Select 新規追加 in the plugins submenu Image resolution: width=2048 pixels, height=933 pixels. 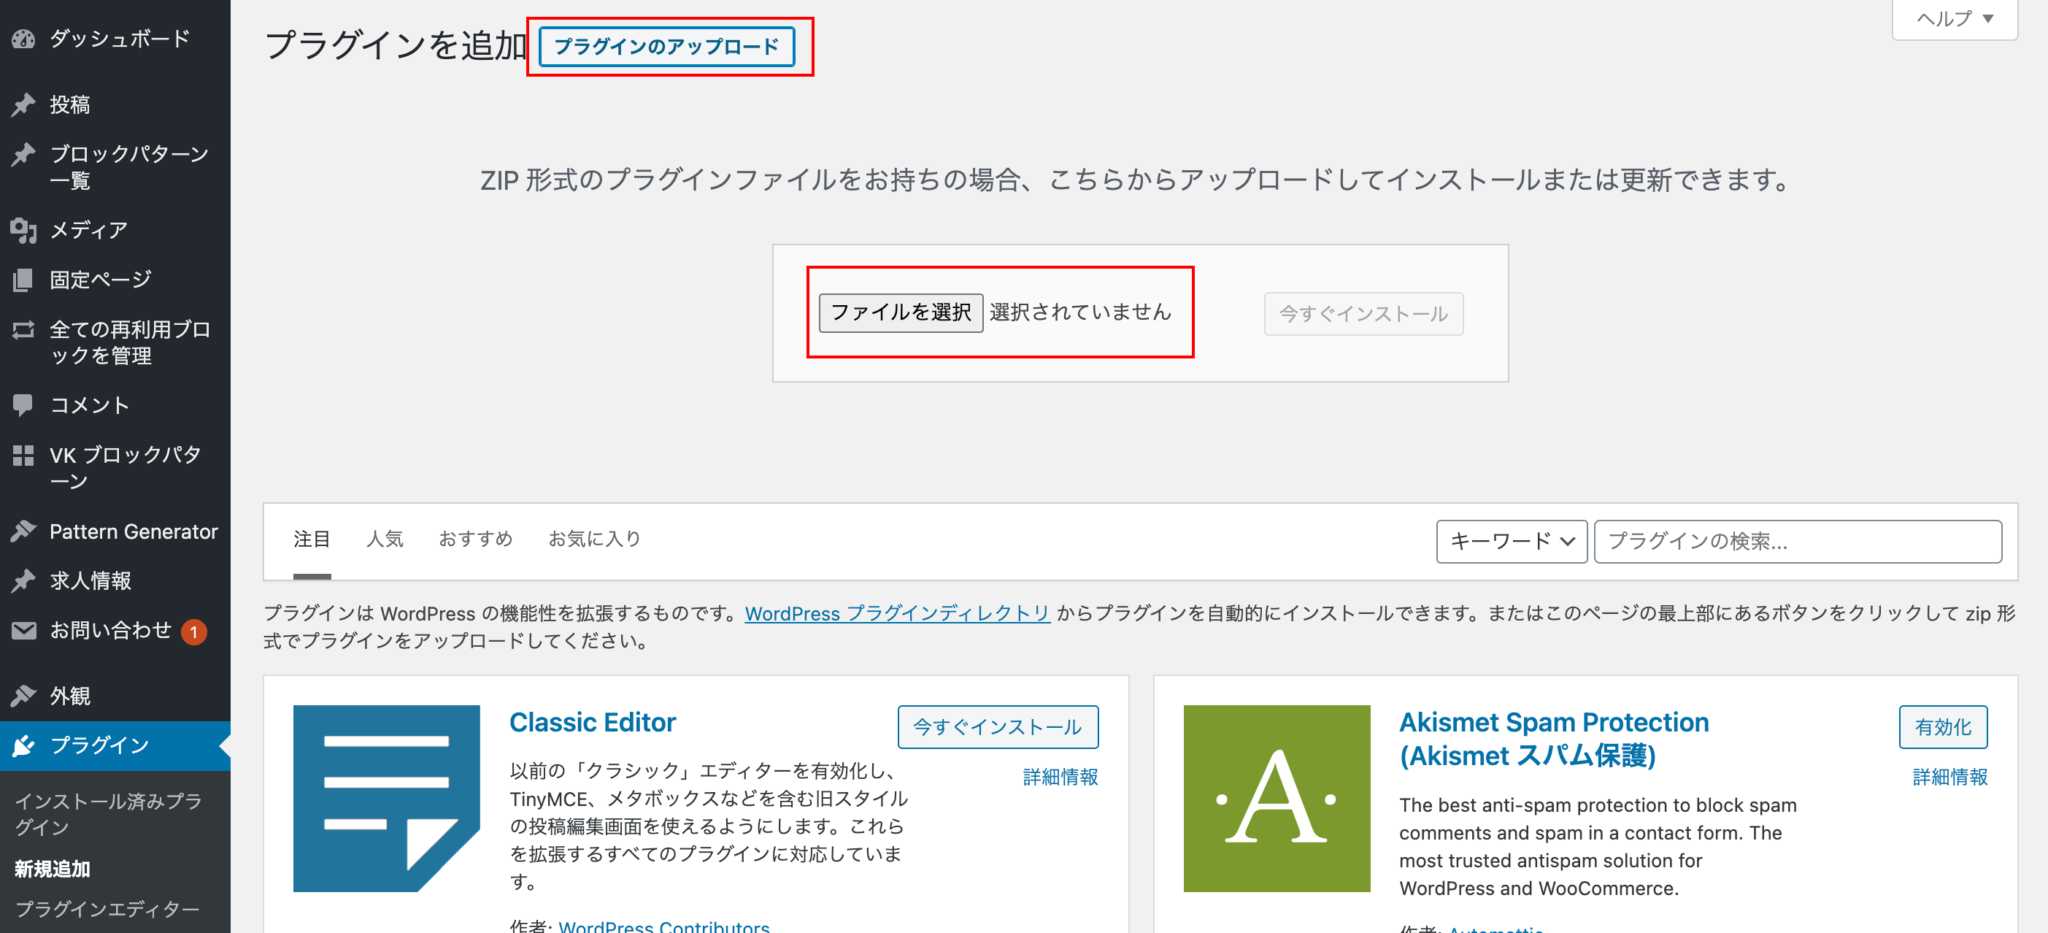tap(52, 869)
